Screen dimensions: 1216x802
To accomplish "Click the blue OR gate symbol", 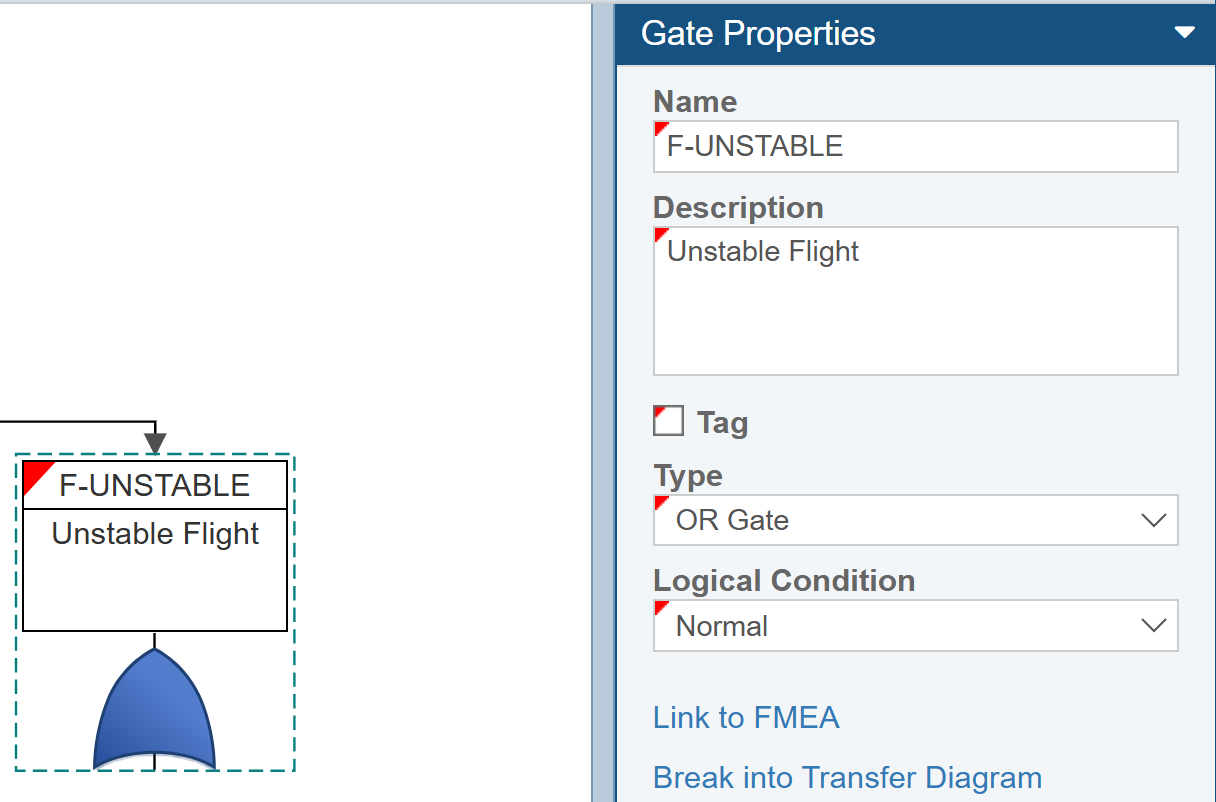I will pos(154,712).
